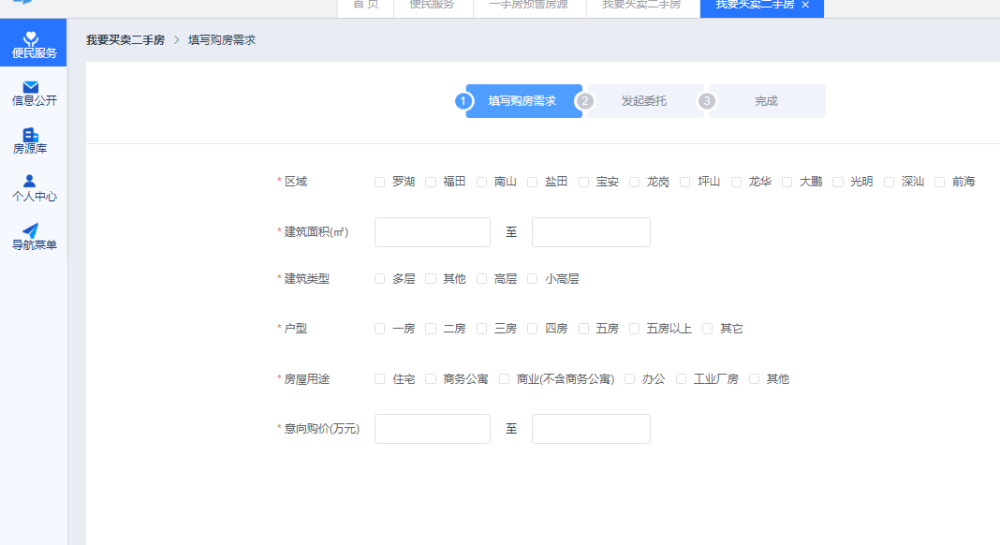Image resolution: width=1000 pixels, height=545 pixels.
Task: Check the 大鹏 district checkbox
Action: (x=787, y=182)
